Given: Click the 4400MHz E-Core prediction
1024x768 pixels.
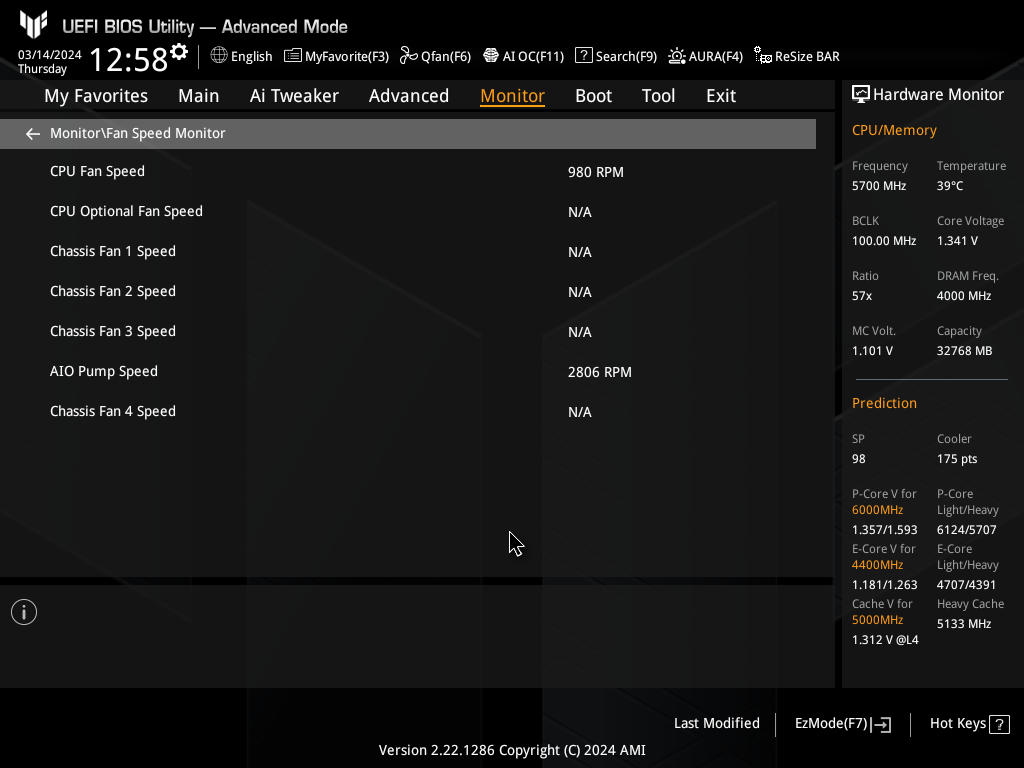Looking at the screenshot, I should click(x=878, y=565).
